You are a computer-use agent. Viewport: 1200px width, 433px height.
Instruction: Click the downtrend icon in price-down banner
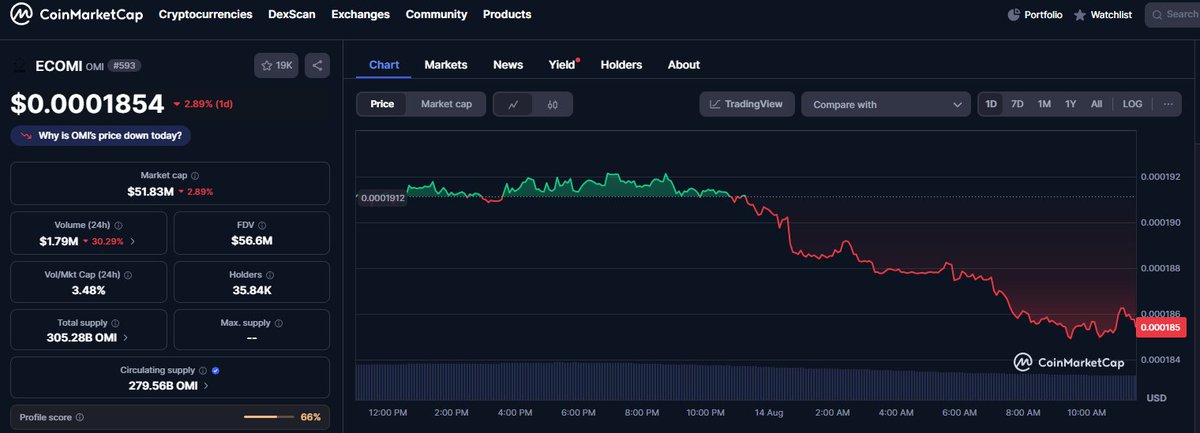pyautogui.click(x=25, y=135)
